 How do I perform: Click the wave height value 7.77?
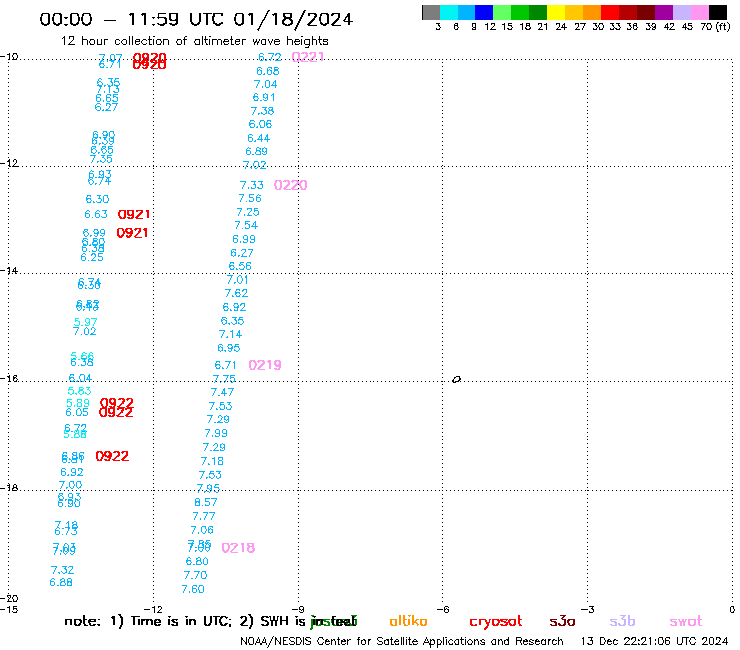tap(204, 516)
